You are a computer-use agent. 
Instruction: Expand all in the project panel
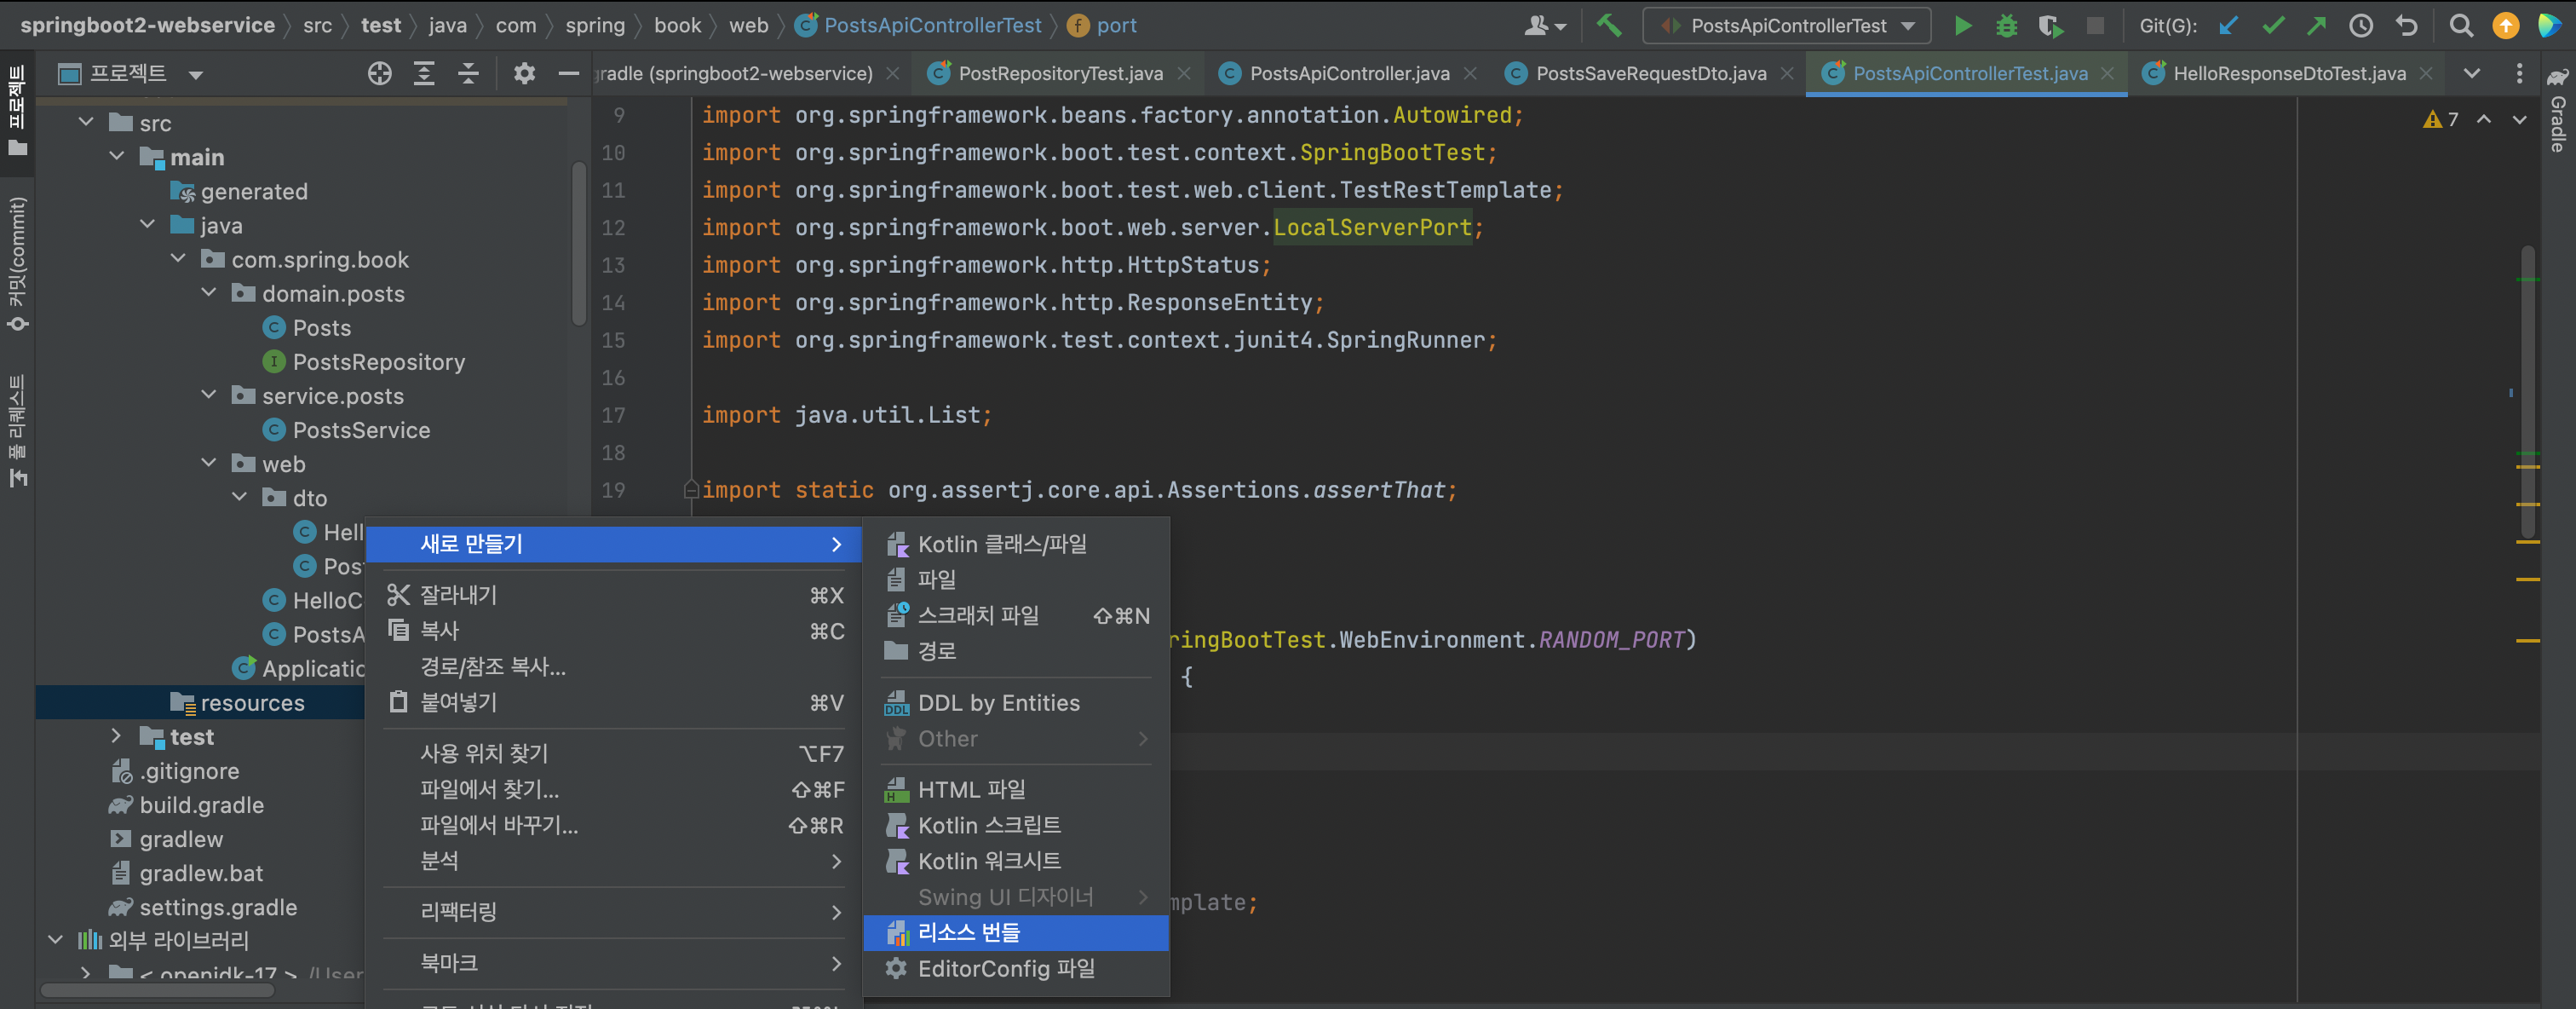424,73
